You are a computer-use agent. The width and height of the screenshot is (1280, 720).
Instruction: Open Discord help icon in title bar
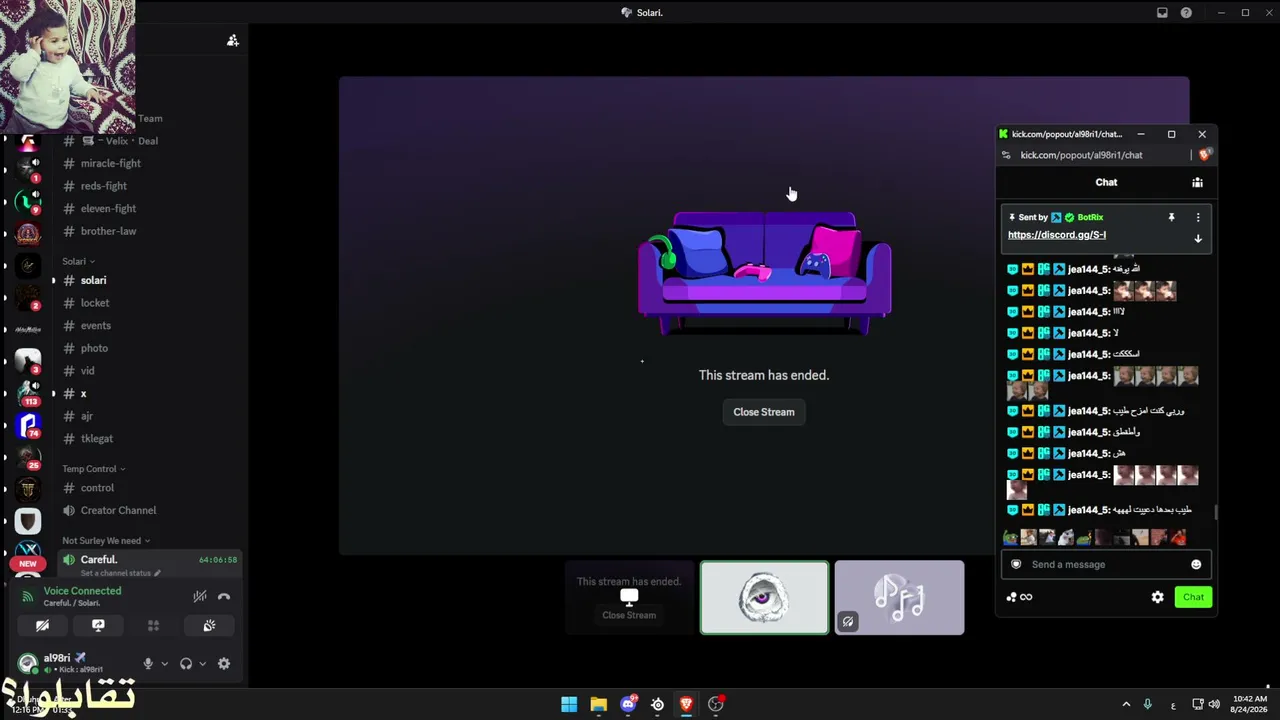pos(1186,13)
